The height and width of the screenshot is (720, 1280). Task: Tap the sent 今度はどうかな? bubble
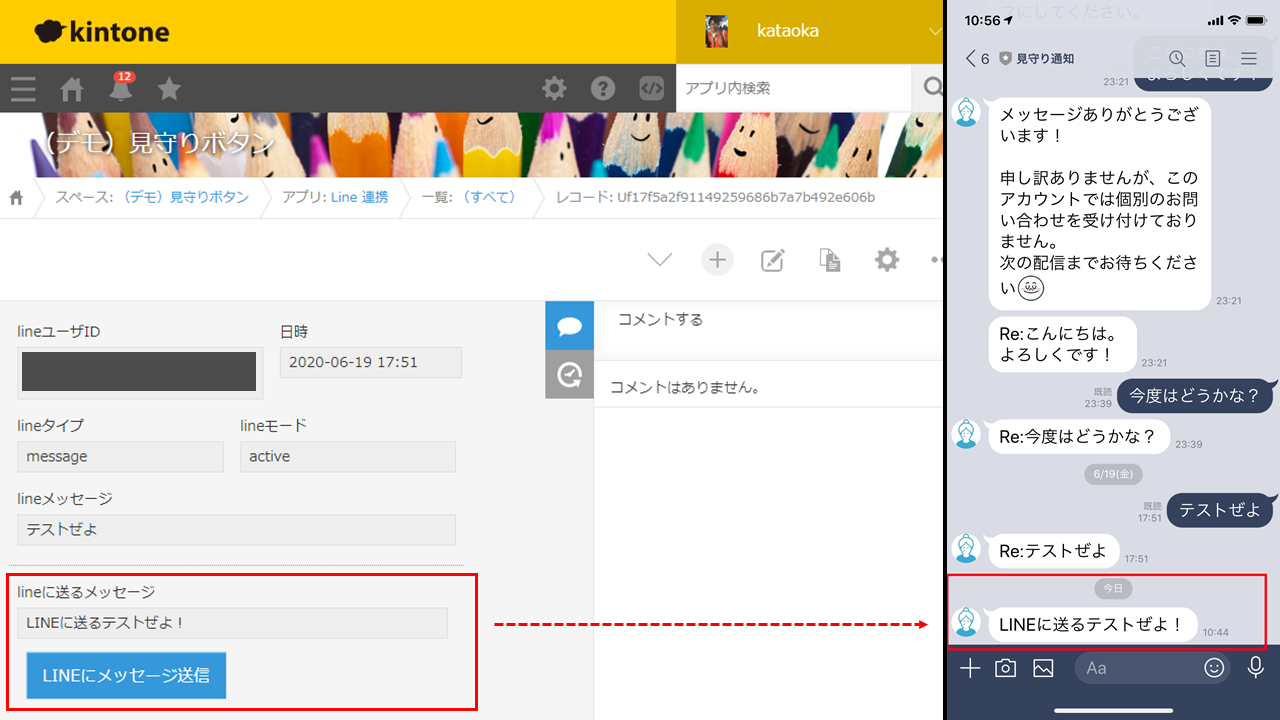(1196, 396)
